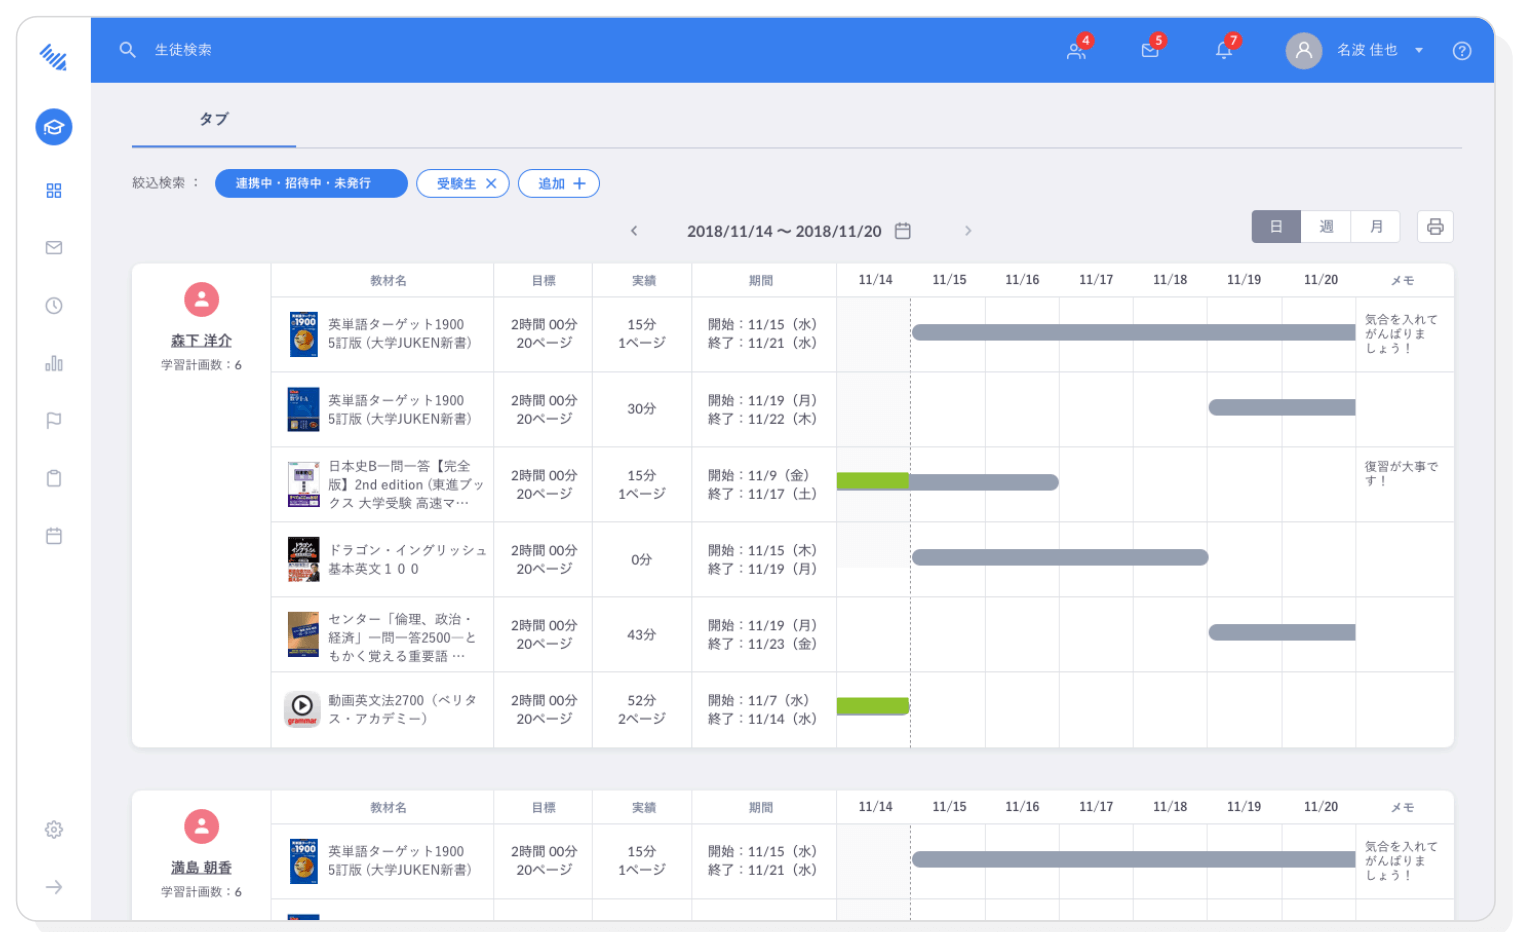Viewport: 1514px width, 932px height.
Task: Click the graduation cap icon in sidebar
Action: (x=54, y=127)
